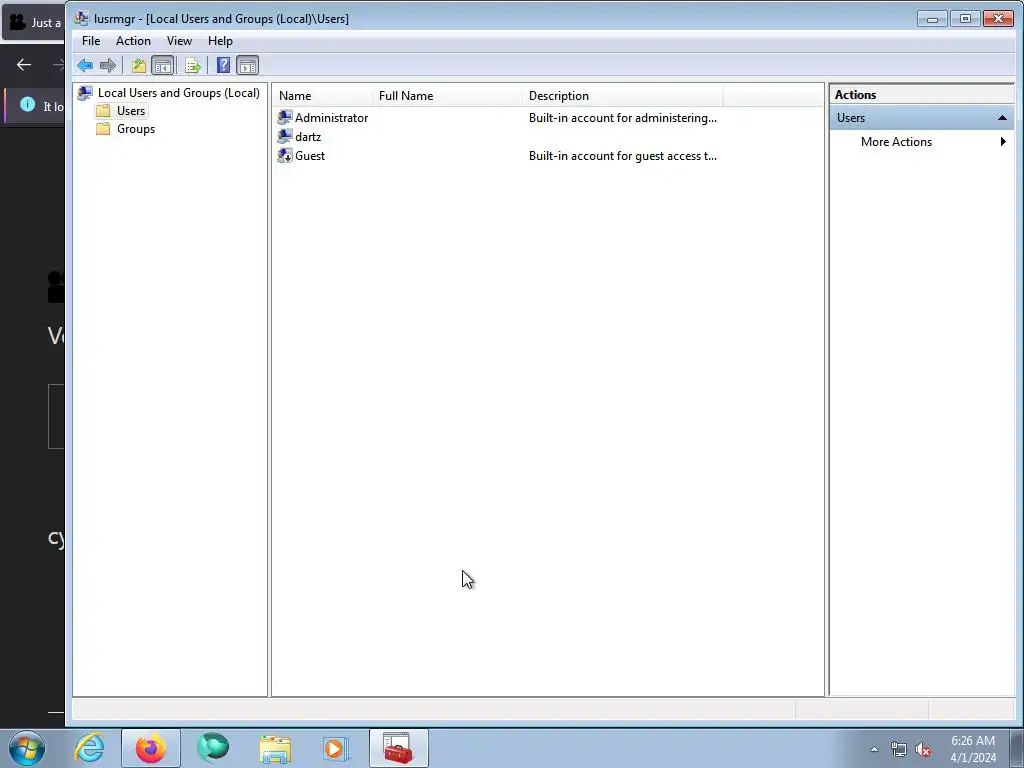Open Windows Media Player taskbar icon
The image size is (1024, 768).
coord(336,748)
